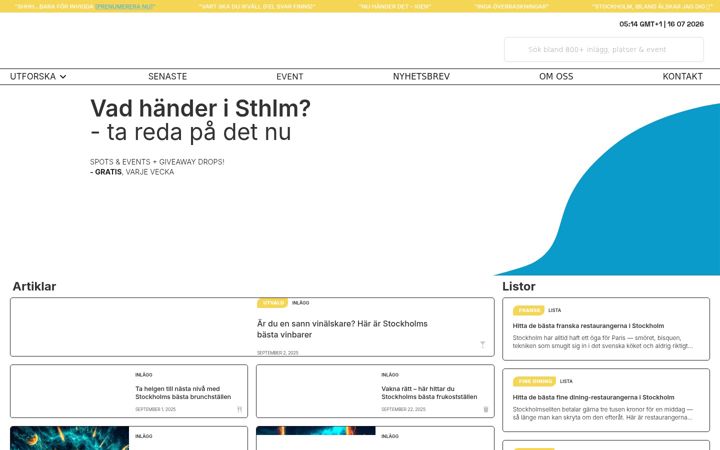Image resolution: width=720 pixels, height=450 pixels.
Task: Click the blue-orange thumbnail of bottom left card
Action: pos(69,438)
